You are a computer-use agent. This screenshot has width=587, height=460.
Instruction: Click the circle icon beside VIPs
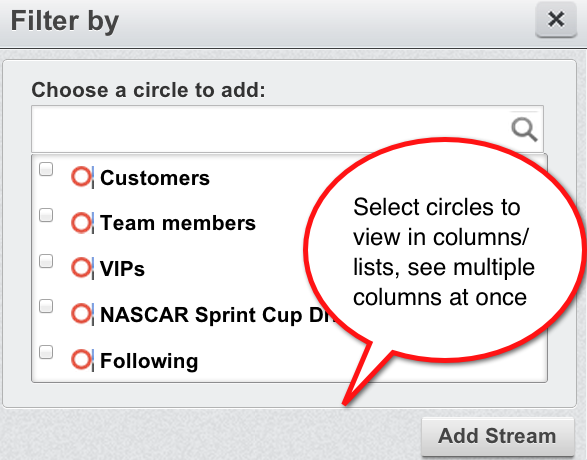[81, 268]
